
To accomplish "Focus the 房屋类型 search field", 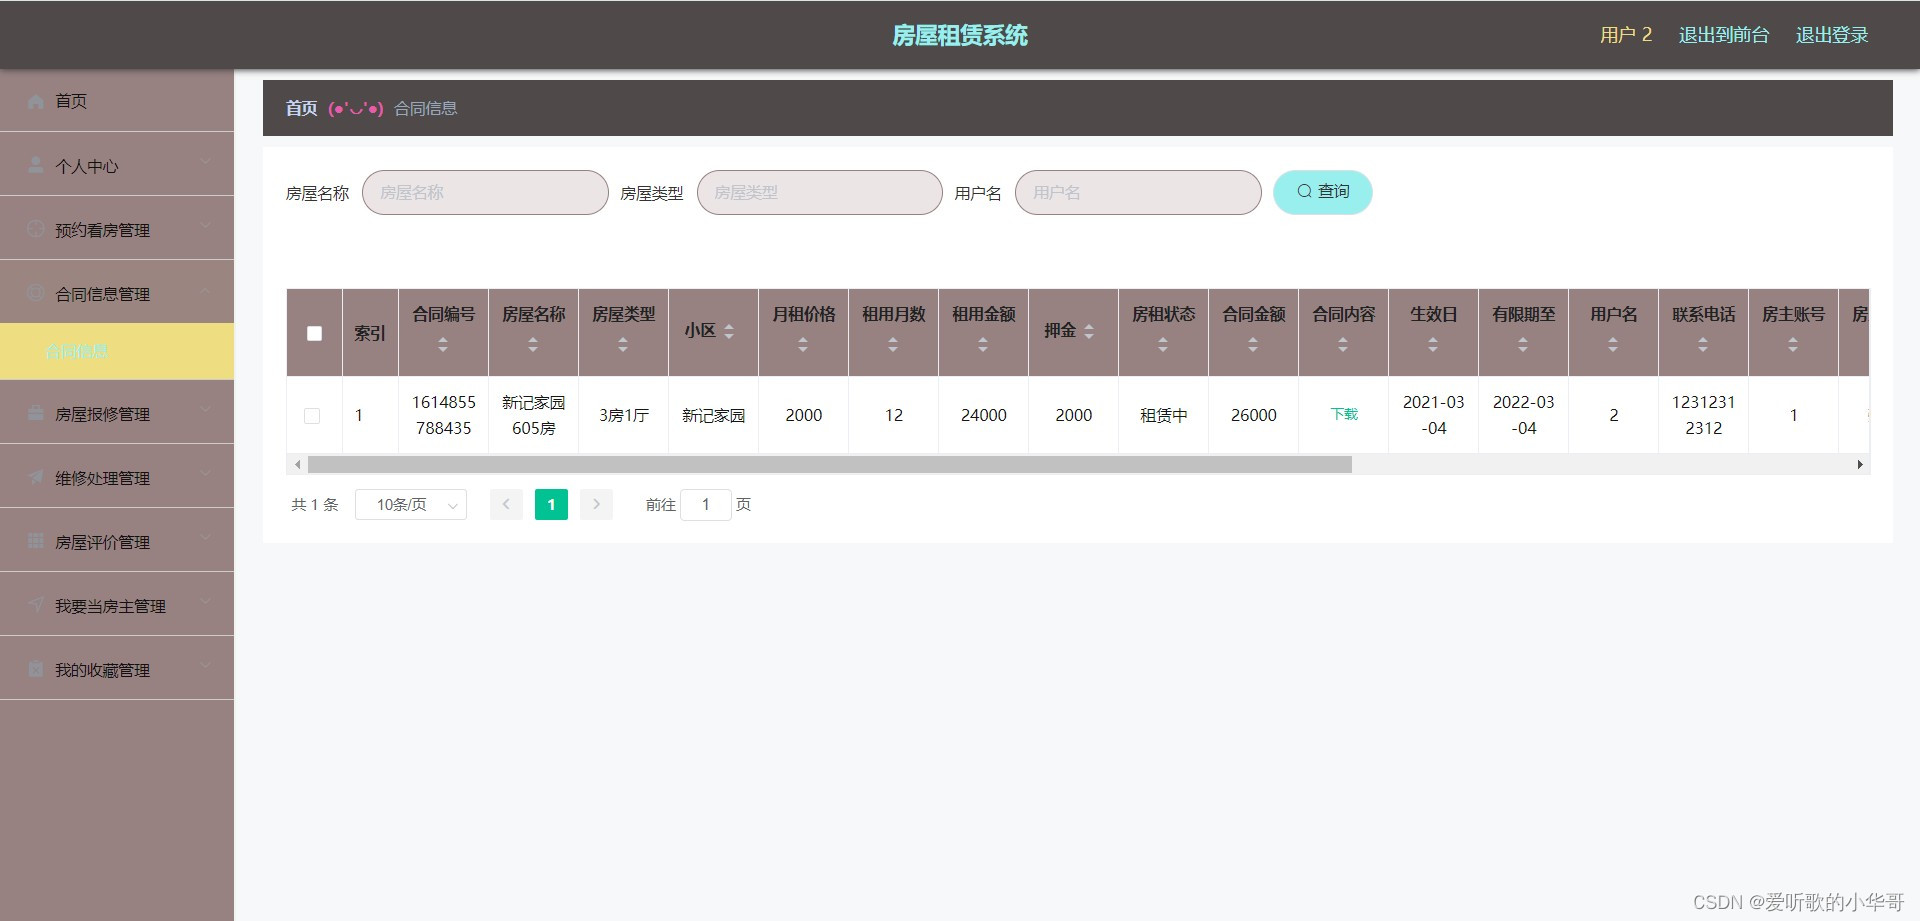I will [820, 192].
